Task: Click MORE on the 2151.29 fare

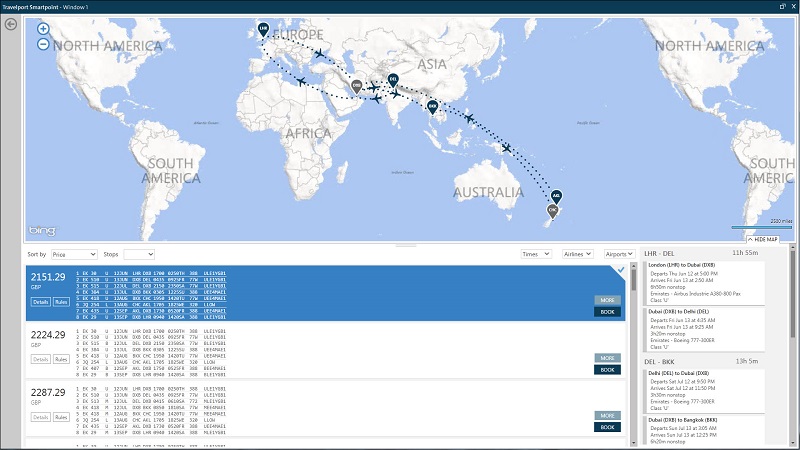Action: point(607,300)
